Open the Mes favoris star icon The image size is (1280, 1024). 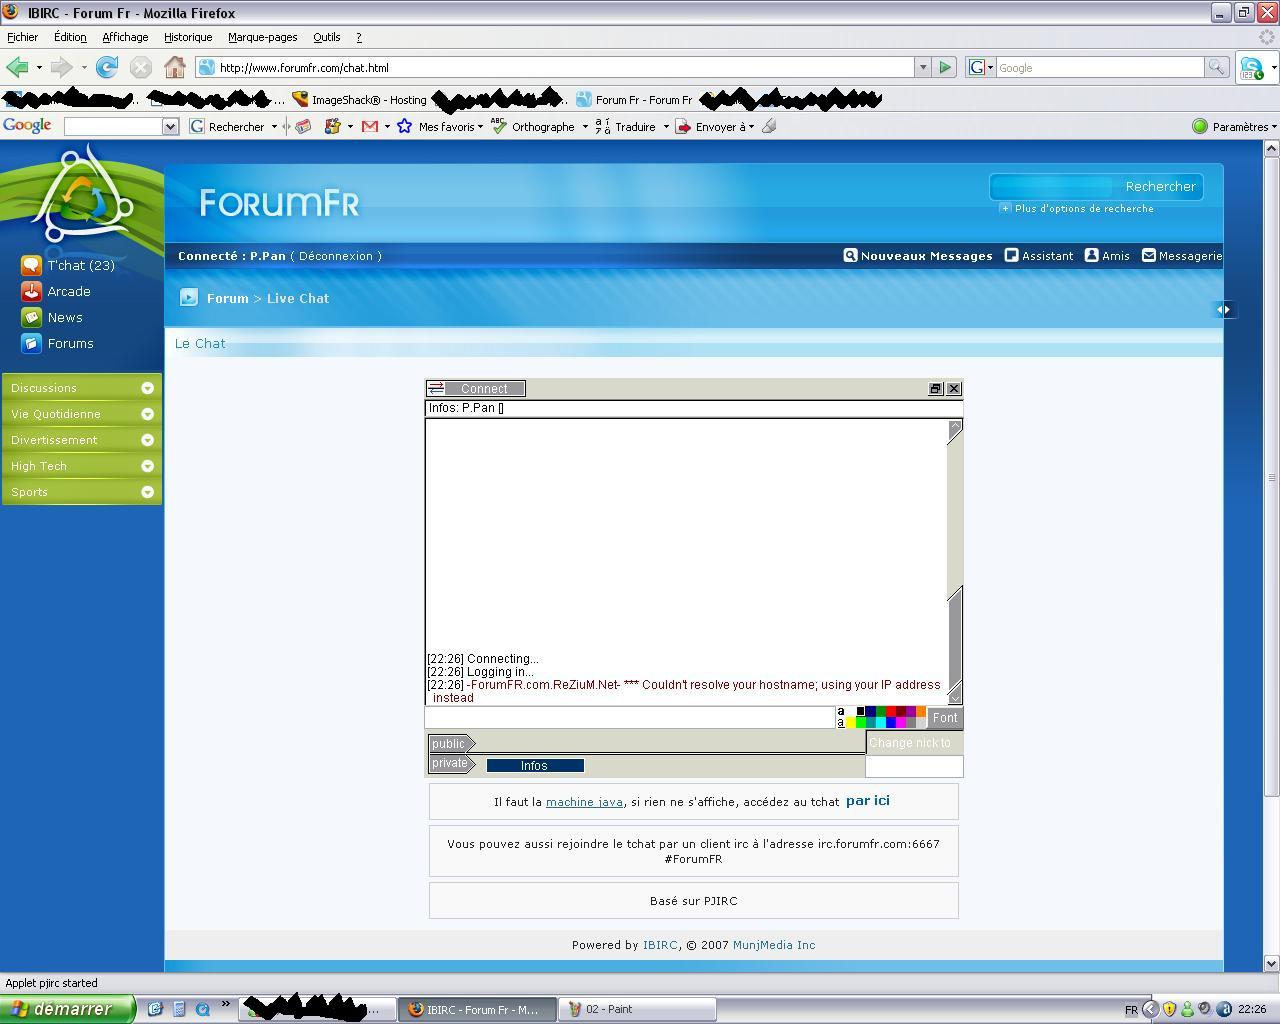pos(404,126)
